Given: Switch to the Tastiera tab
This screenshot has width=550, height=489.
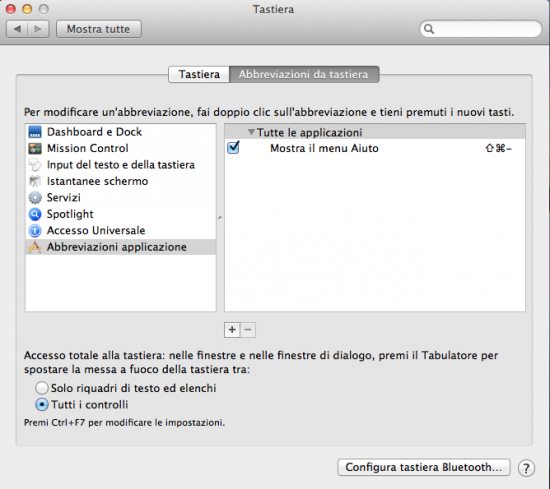Looking at the screenshot, I should click(199, 74).
